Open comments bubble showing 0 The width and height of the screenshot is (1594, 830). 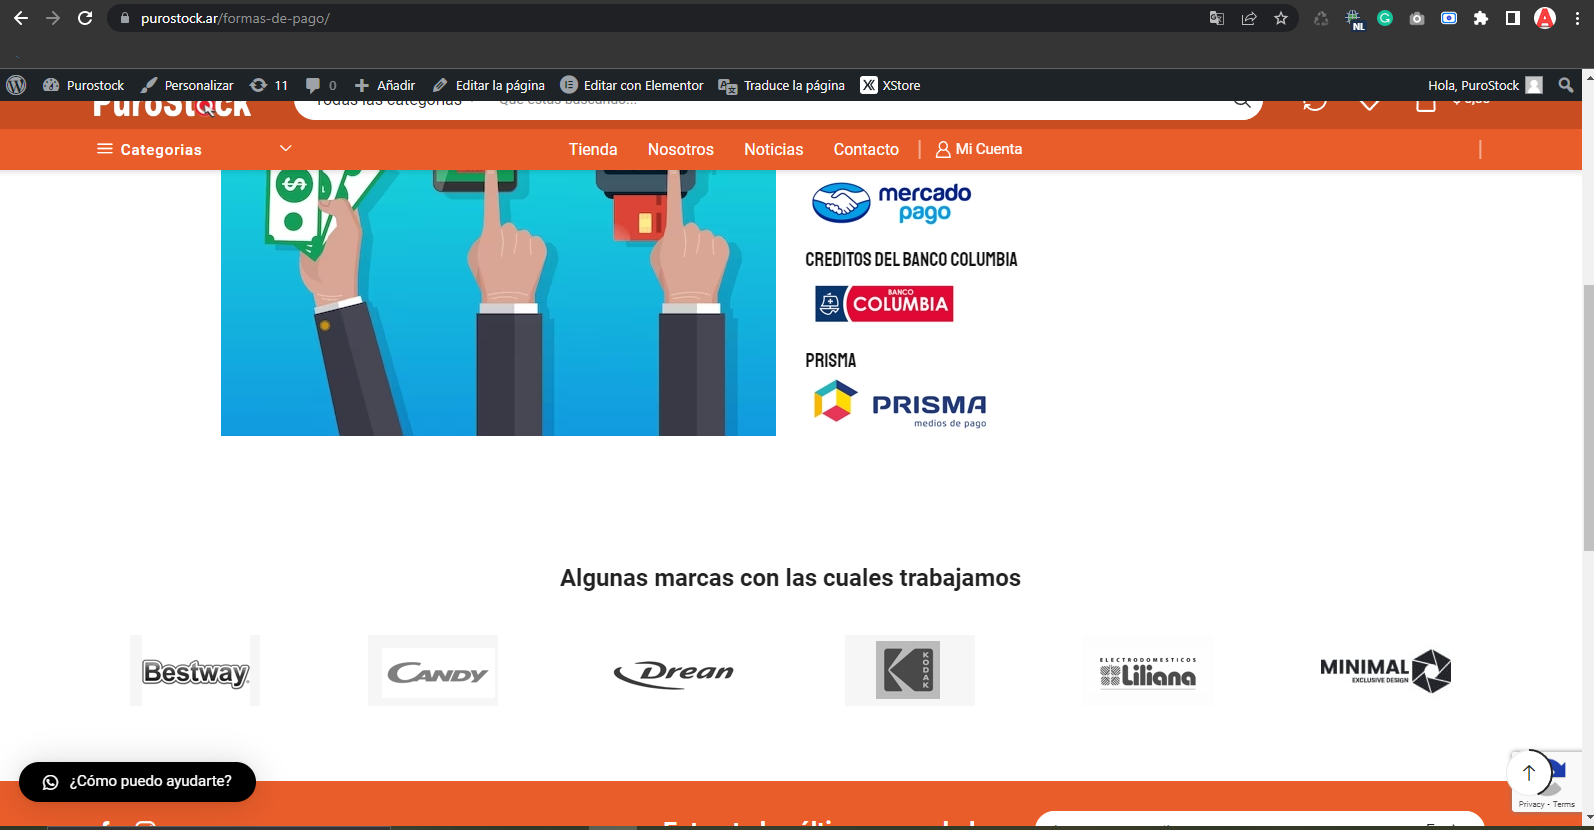point(321,85)
